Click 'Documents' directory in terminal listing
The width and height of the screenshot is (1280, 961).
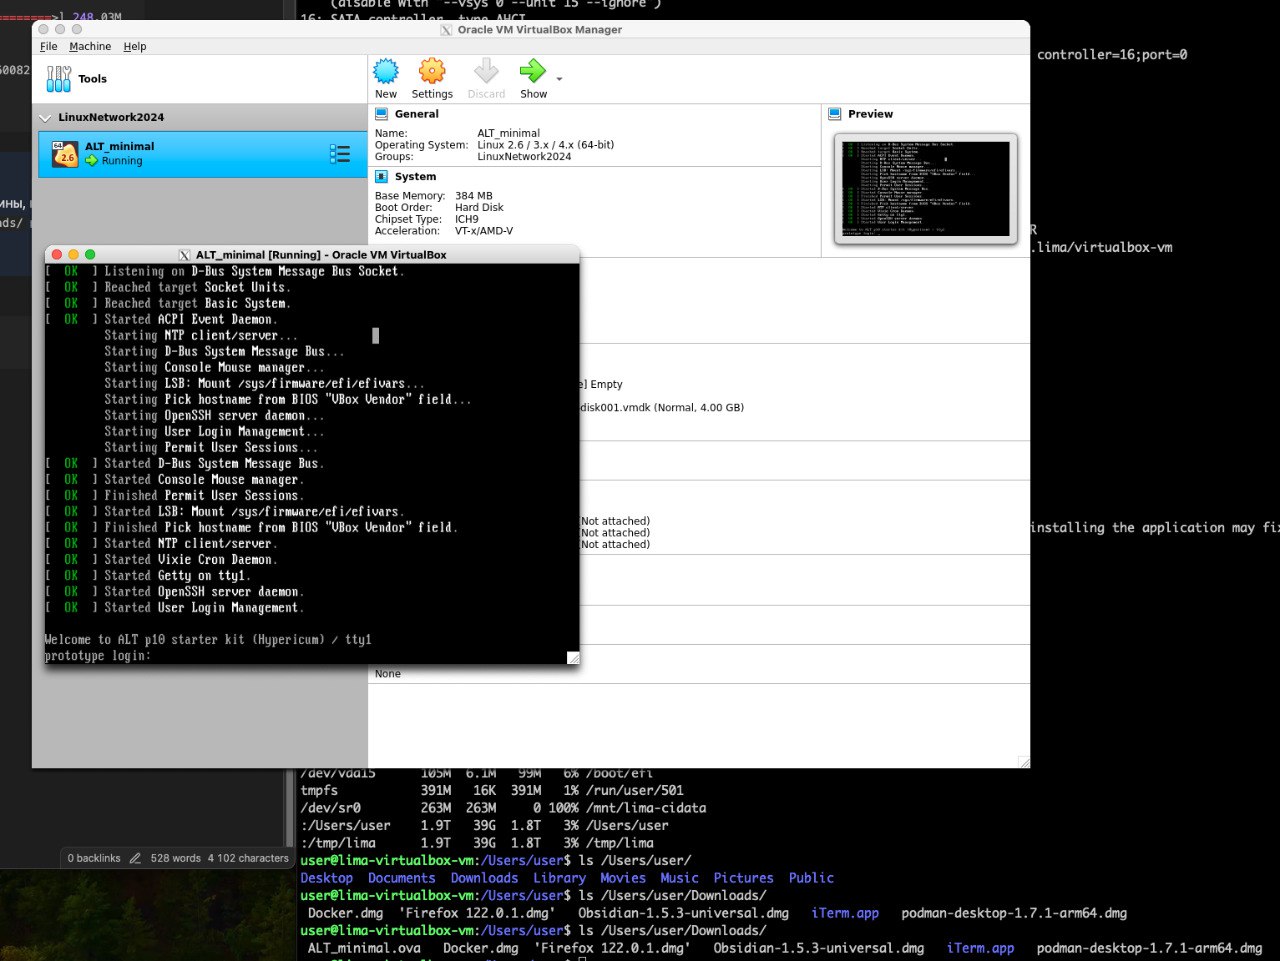402,878
